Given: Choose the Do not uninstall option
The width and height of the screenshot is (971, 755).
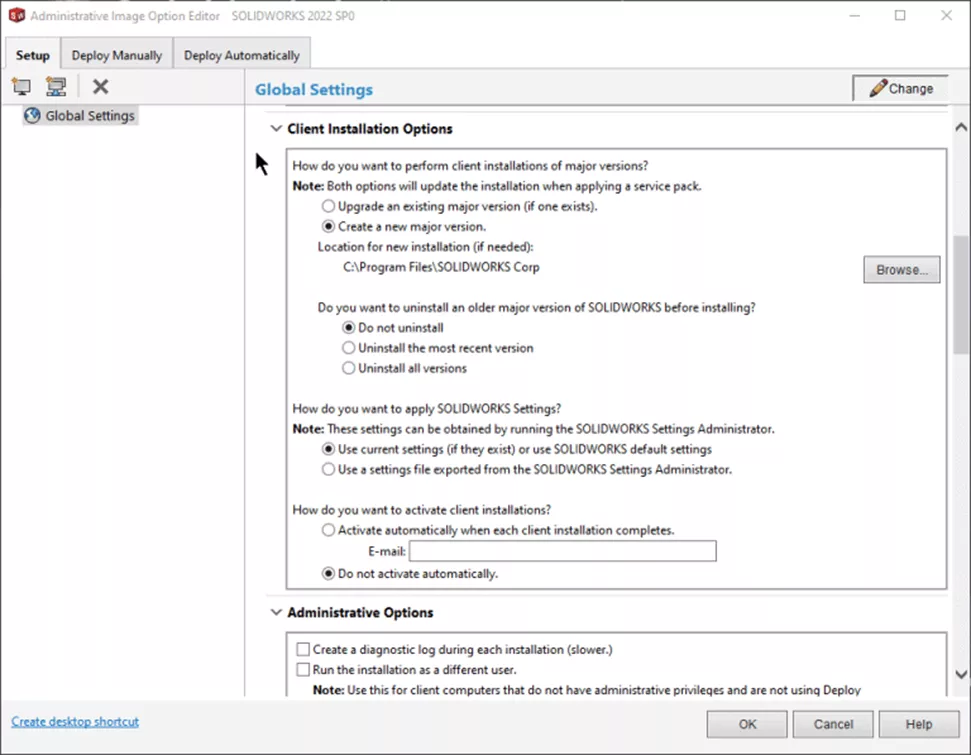Looking at the screenshot, I should pos(349,328).
